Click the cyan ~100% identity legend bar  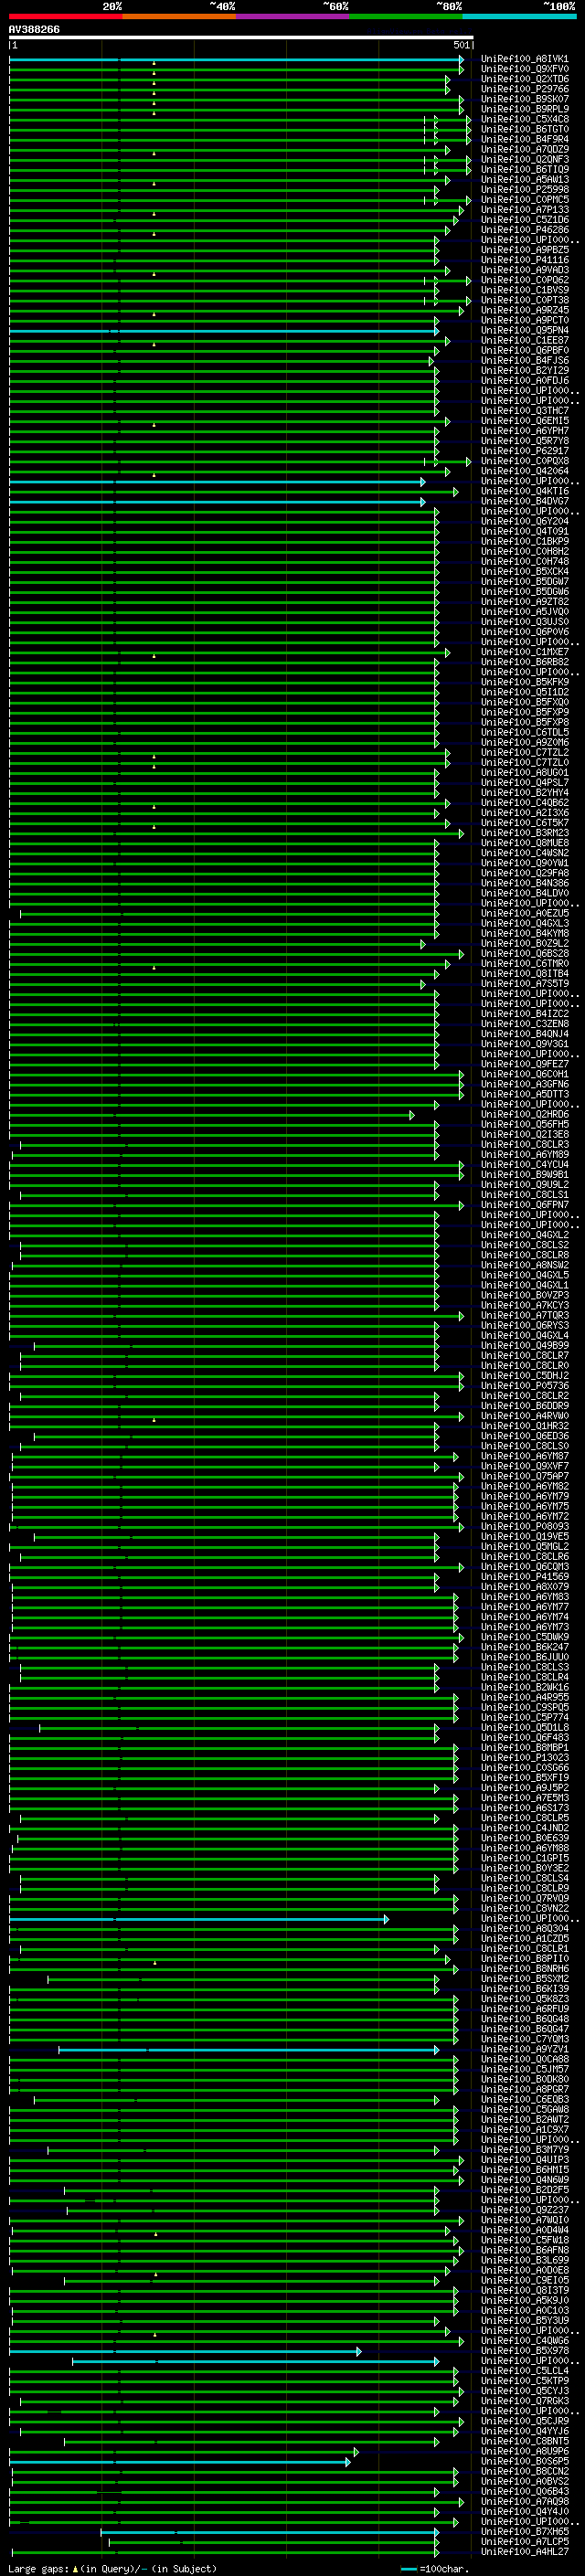point(519,16)
